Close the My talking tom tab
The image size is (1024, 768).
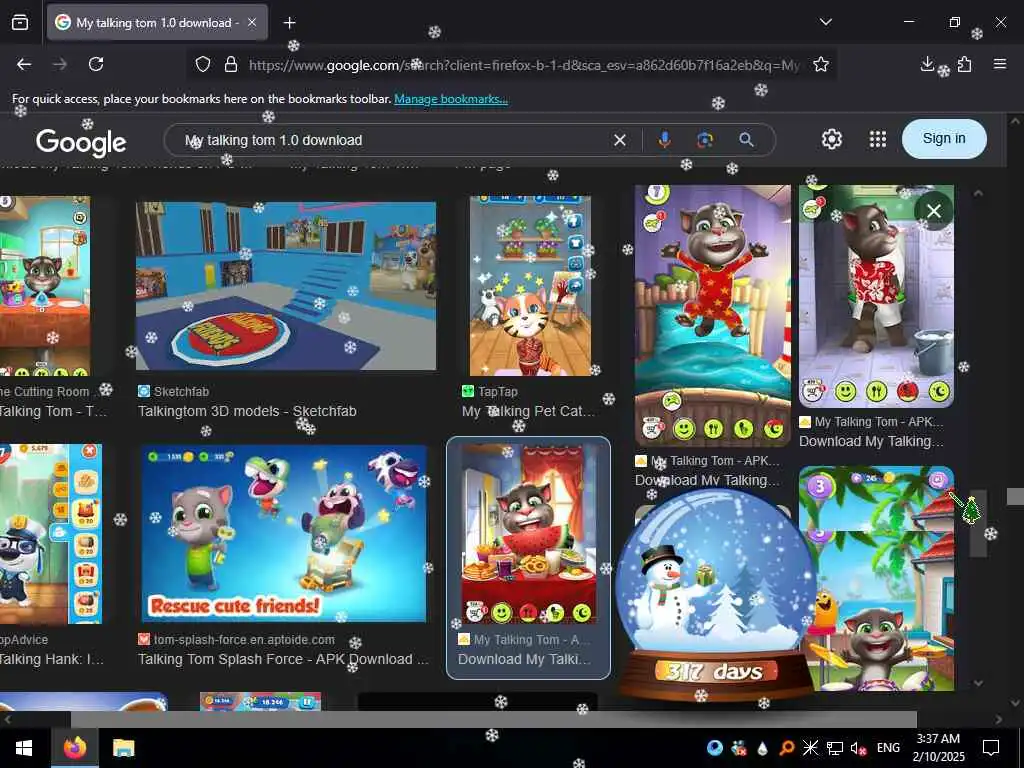(x=252, y=22)
